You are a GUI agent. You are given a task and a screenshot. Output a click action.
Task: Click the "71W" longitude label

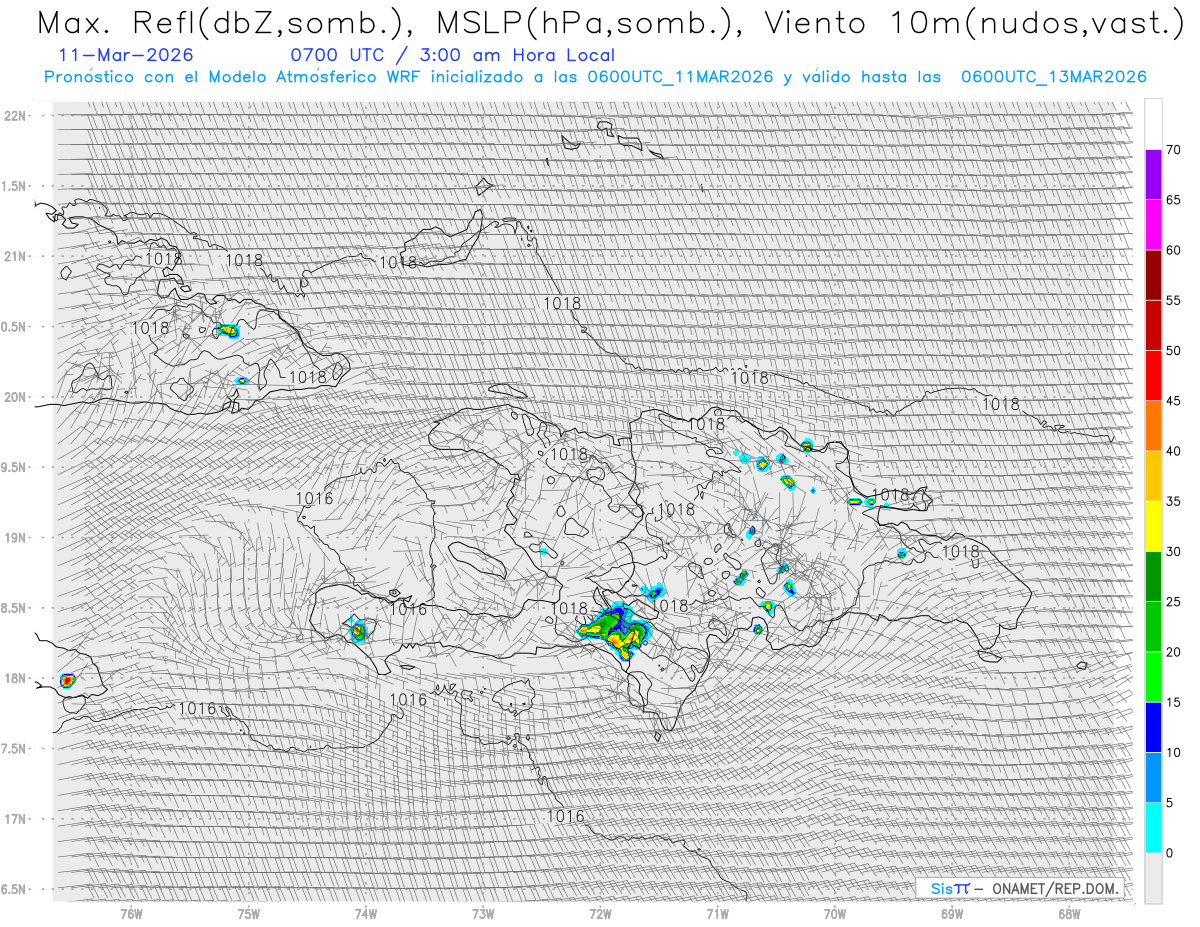tap(717, 914)
